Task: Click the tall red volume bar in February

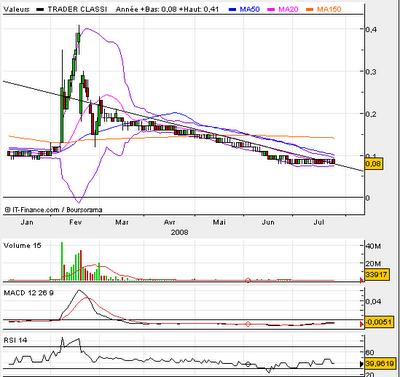Action: [81, 265]
